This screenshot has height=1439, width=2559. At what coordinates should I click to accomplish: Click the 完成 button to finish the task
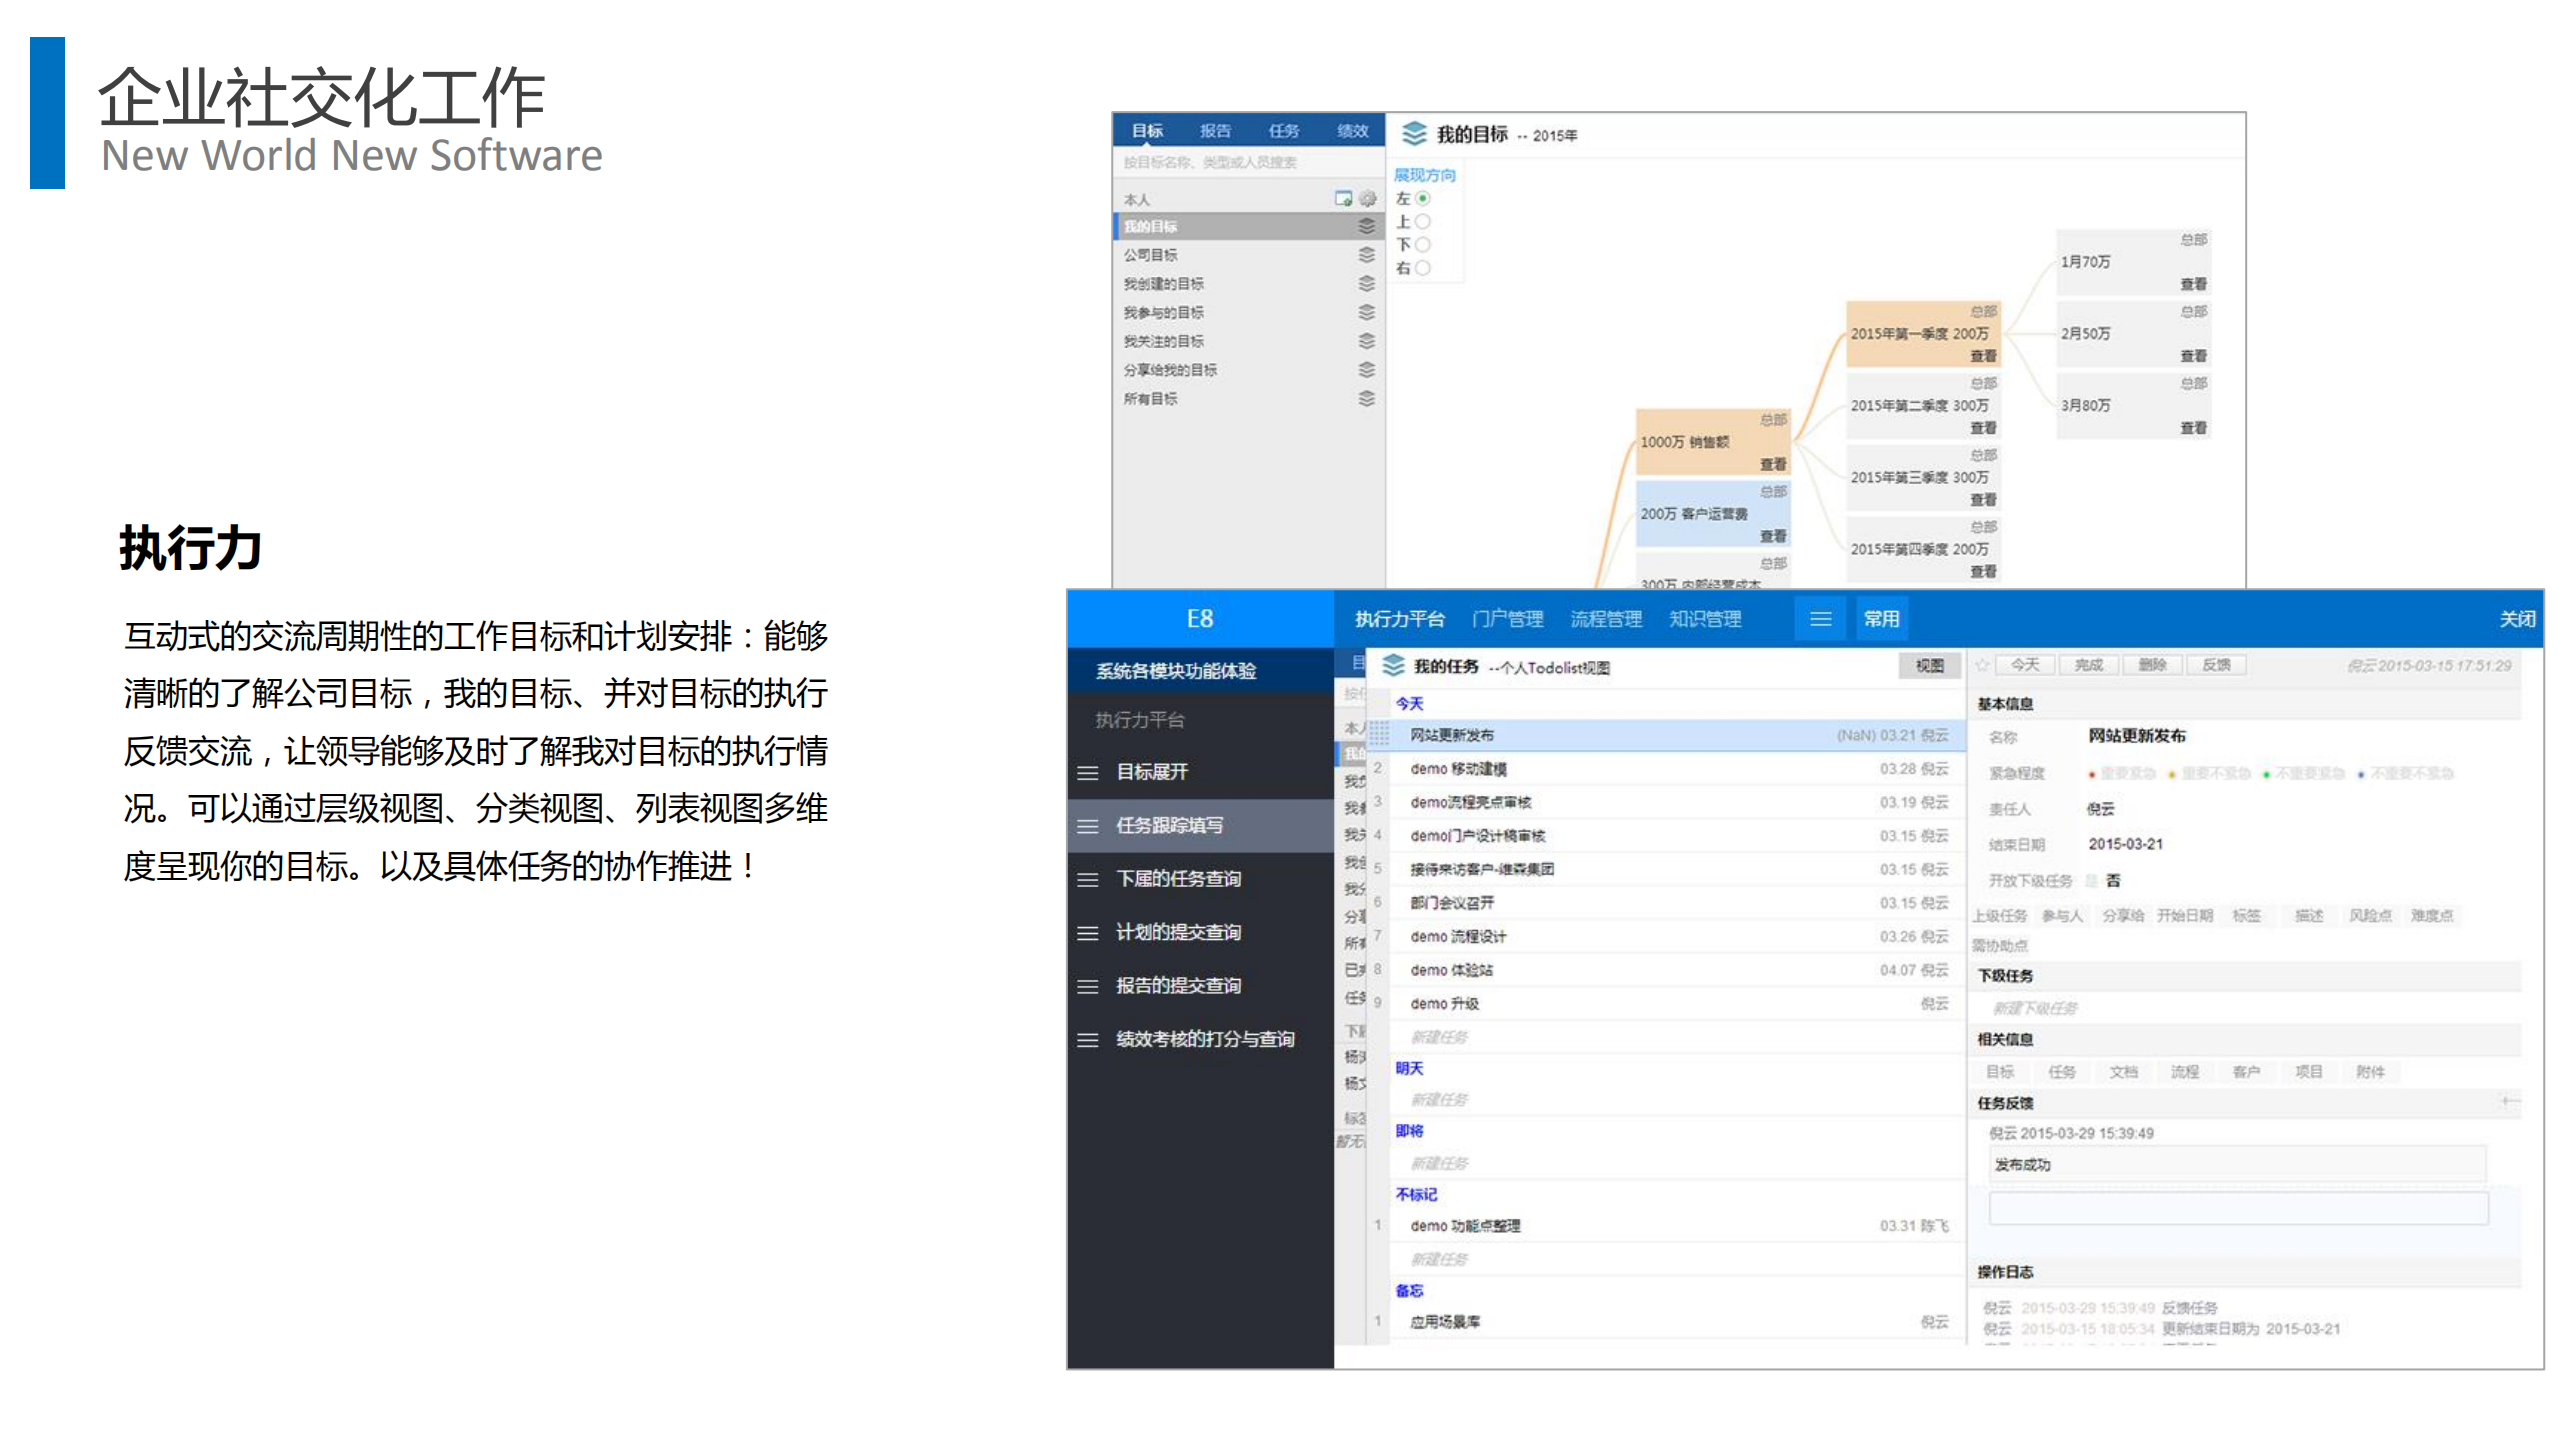2088,664
